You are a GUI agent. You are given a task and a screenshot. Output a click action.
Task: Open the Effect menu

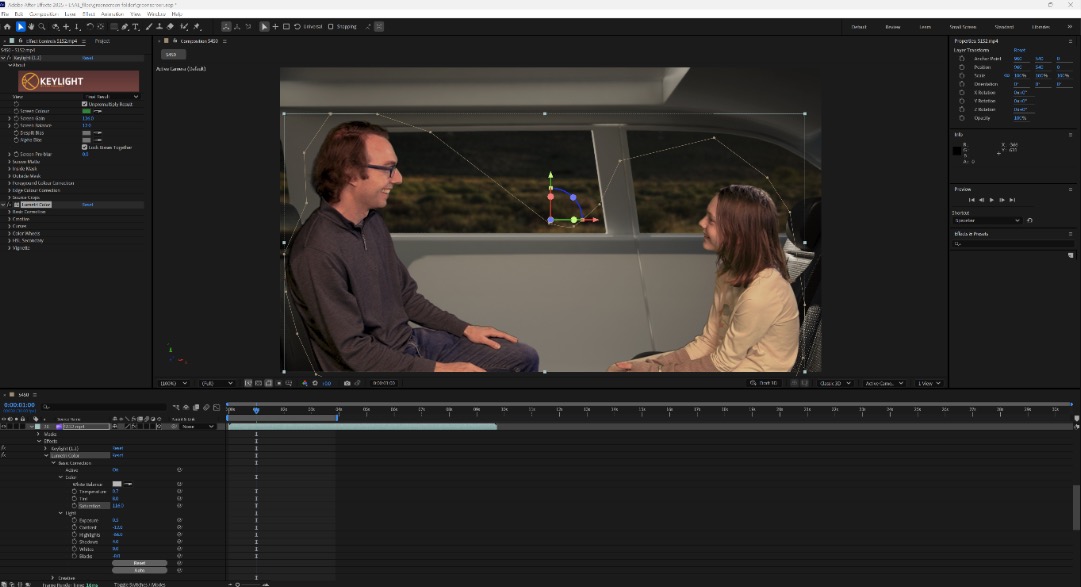tap(89, 14)
